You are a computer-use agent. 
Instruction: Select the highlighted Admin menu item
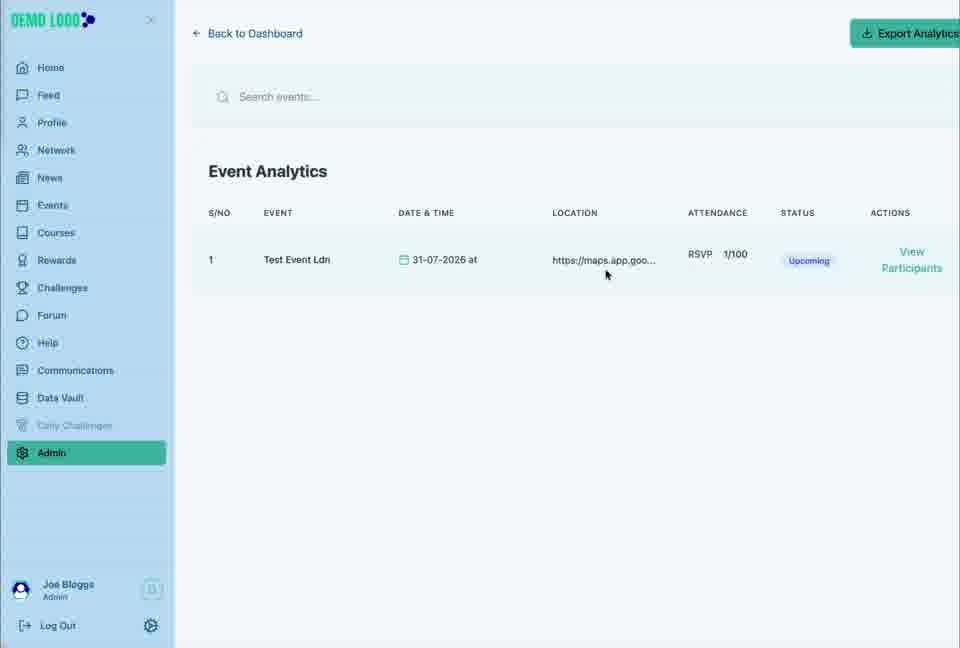(x=86, y=453)
